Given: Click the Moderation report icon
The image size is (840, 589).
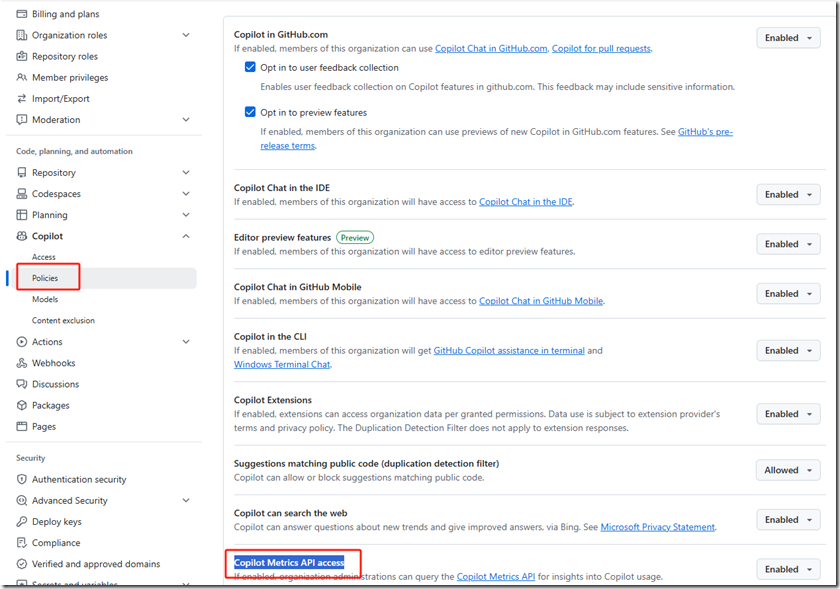Looking at the screenshot, I should pos(21,120).
